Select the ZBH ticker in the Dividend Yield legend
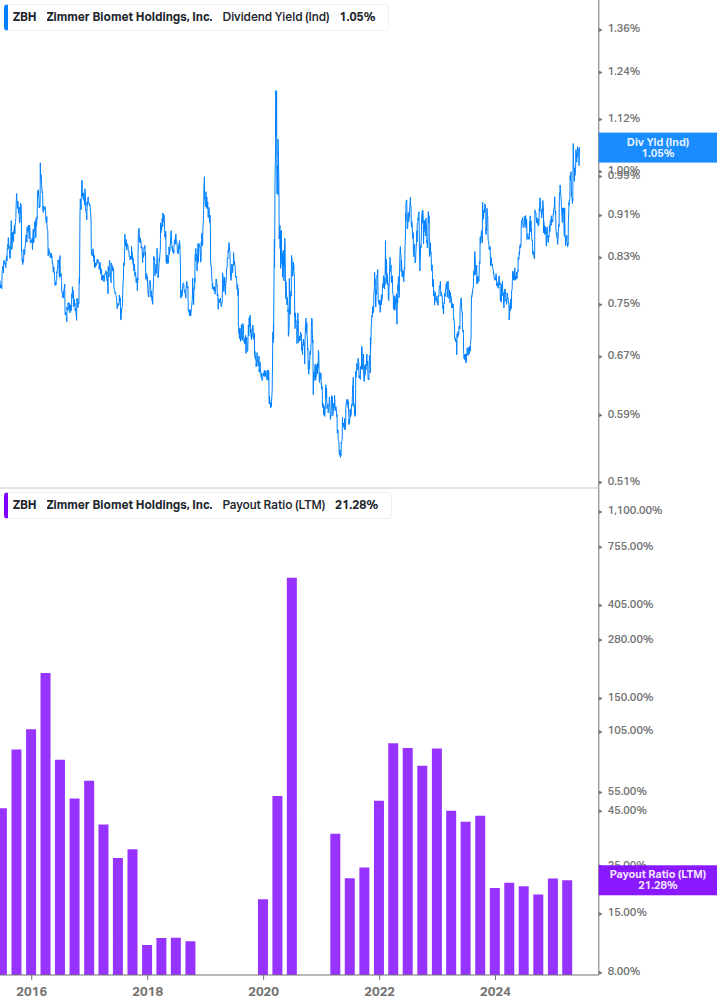The width and height of the screenshot is (717, 1005). click(24, 17)
